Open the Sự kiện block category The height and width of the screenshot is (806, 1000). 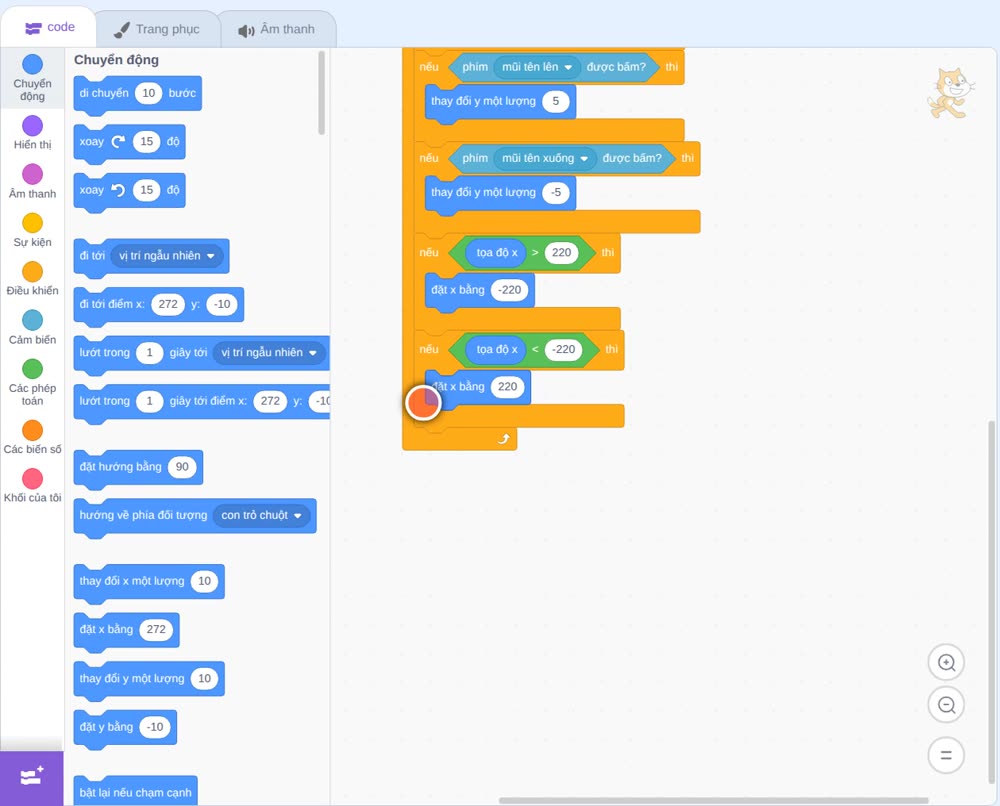pyautogui.click(x=33, y=230)
